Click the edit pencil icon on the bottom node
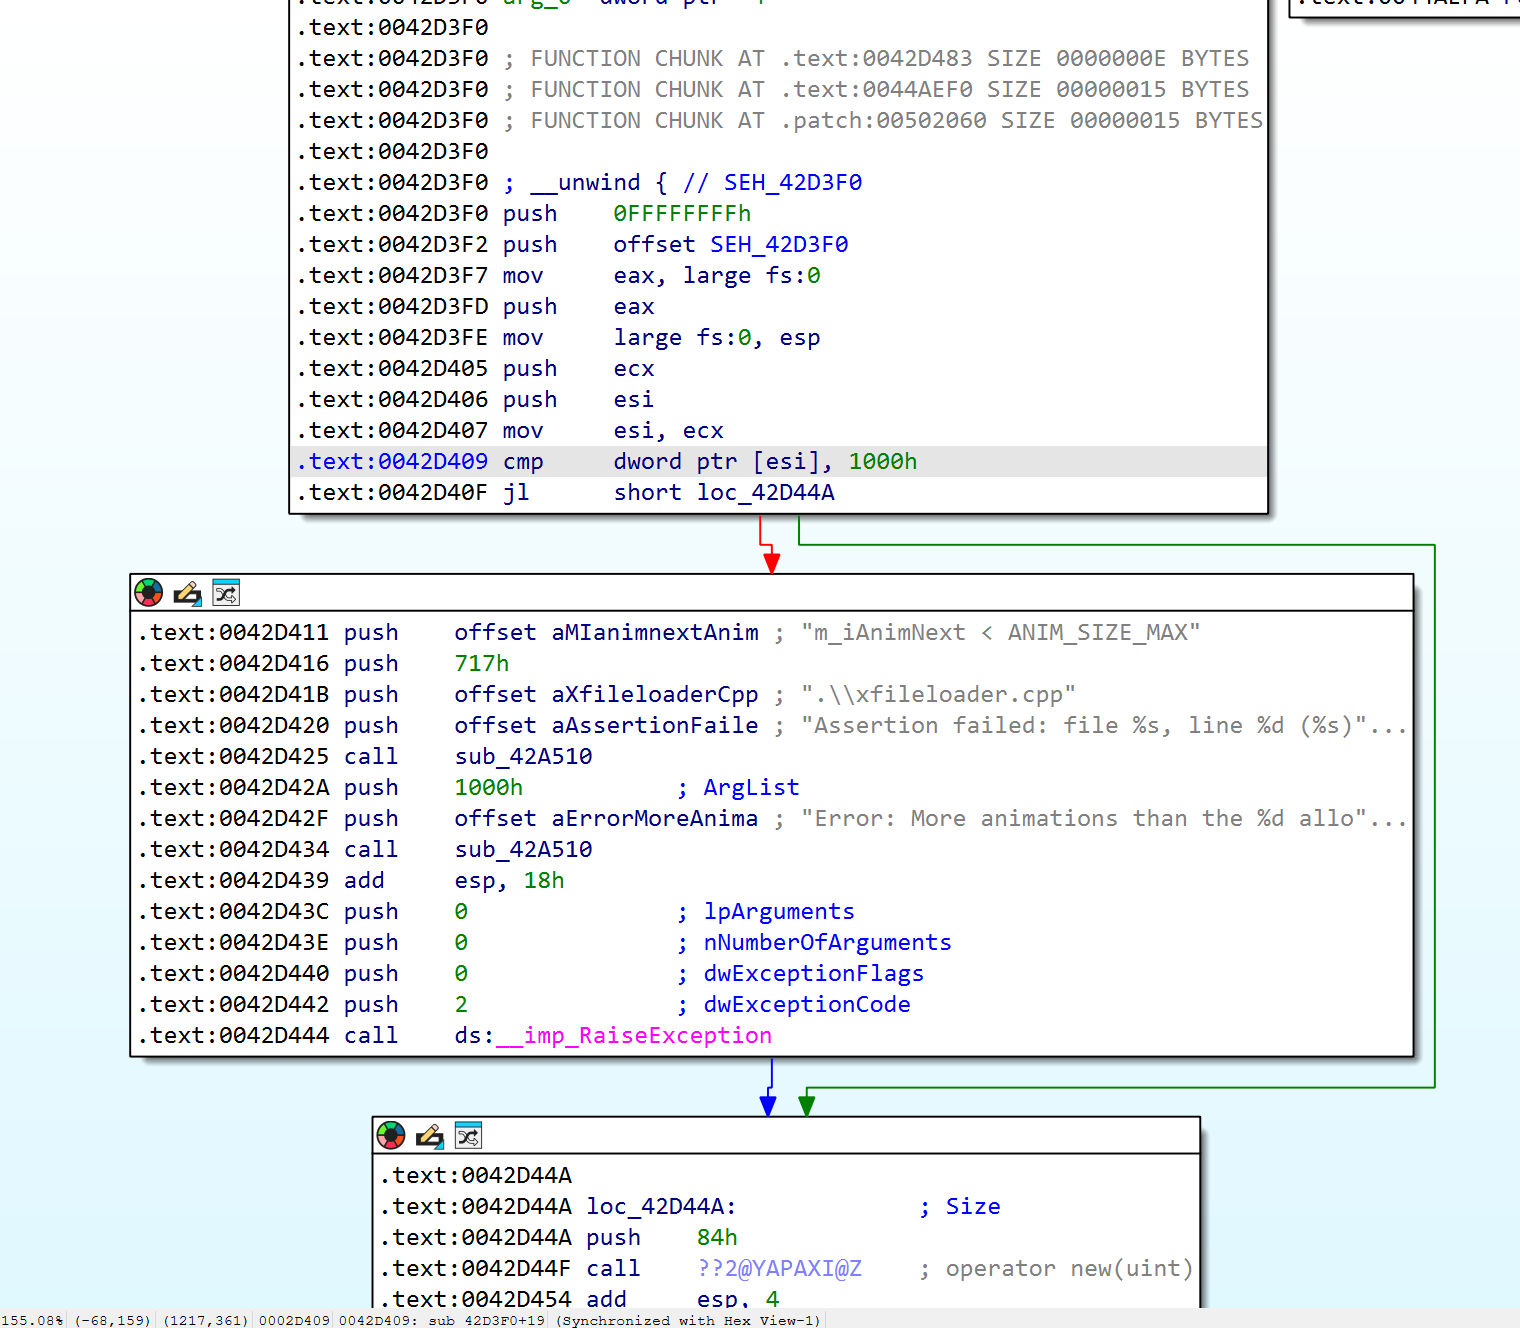 click(429, 1136)
